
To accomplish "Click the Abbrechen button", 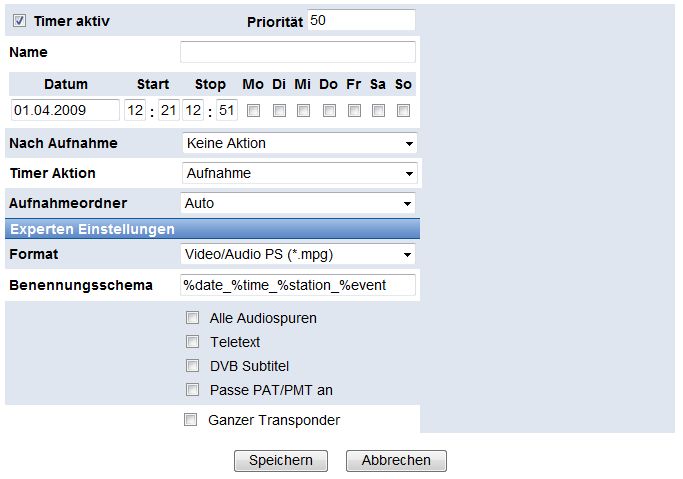I will click(x=396, y=461).
